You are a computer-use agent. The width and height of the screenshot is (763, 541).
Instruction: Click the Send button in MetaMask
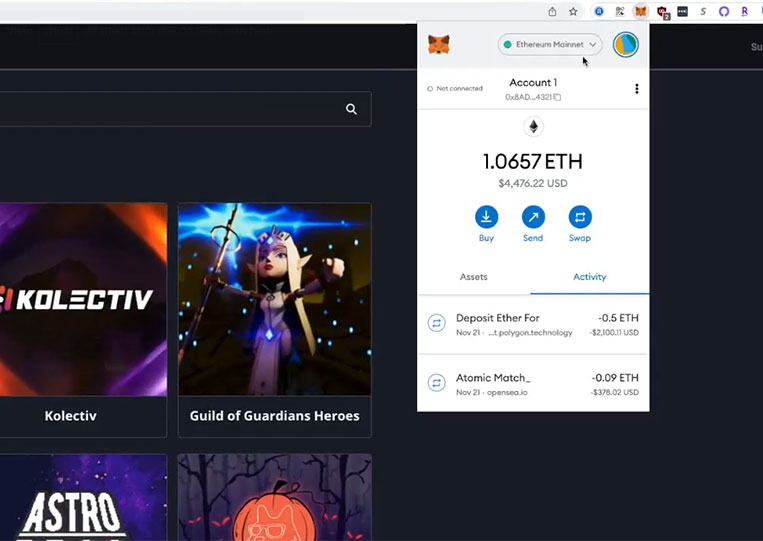pyautogui.click(x=533, y=224)
